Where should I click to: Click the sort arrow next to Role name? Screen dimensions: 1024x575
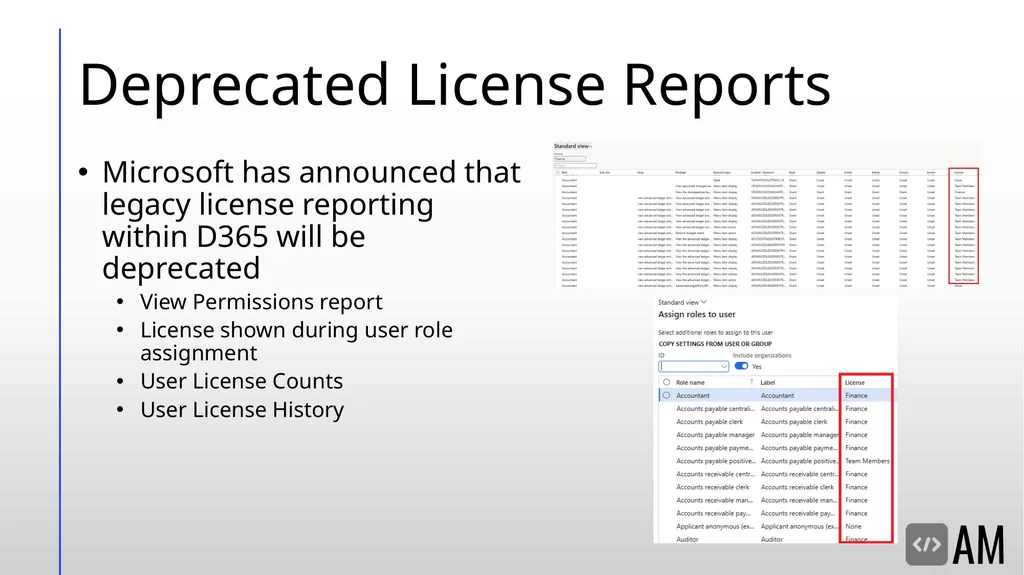coord(752,382)
